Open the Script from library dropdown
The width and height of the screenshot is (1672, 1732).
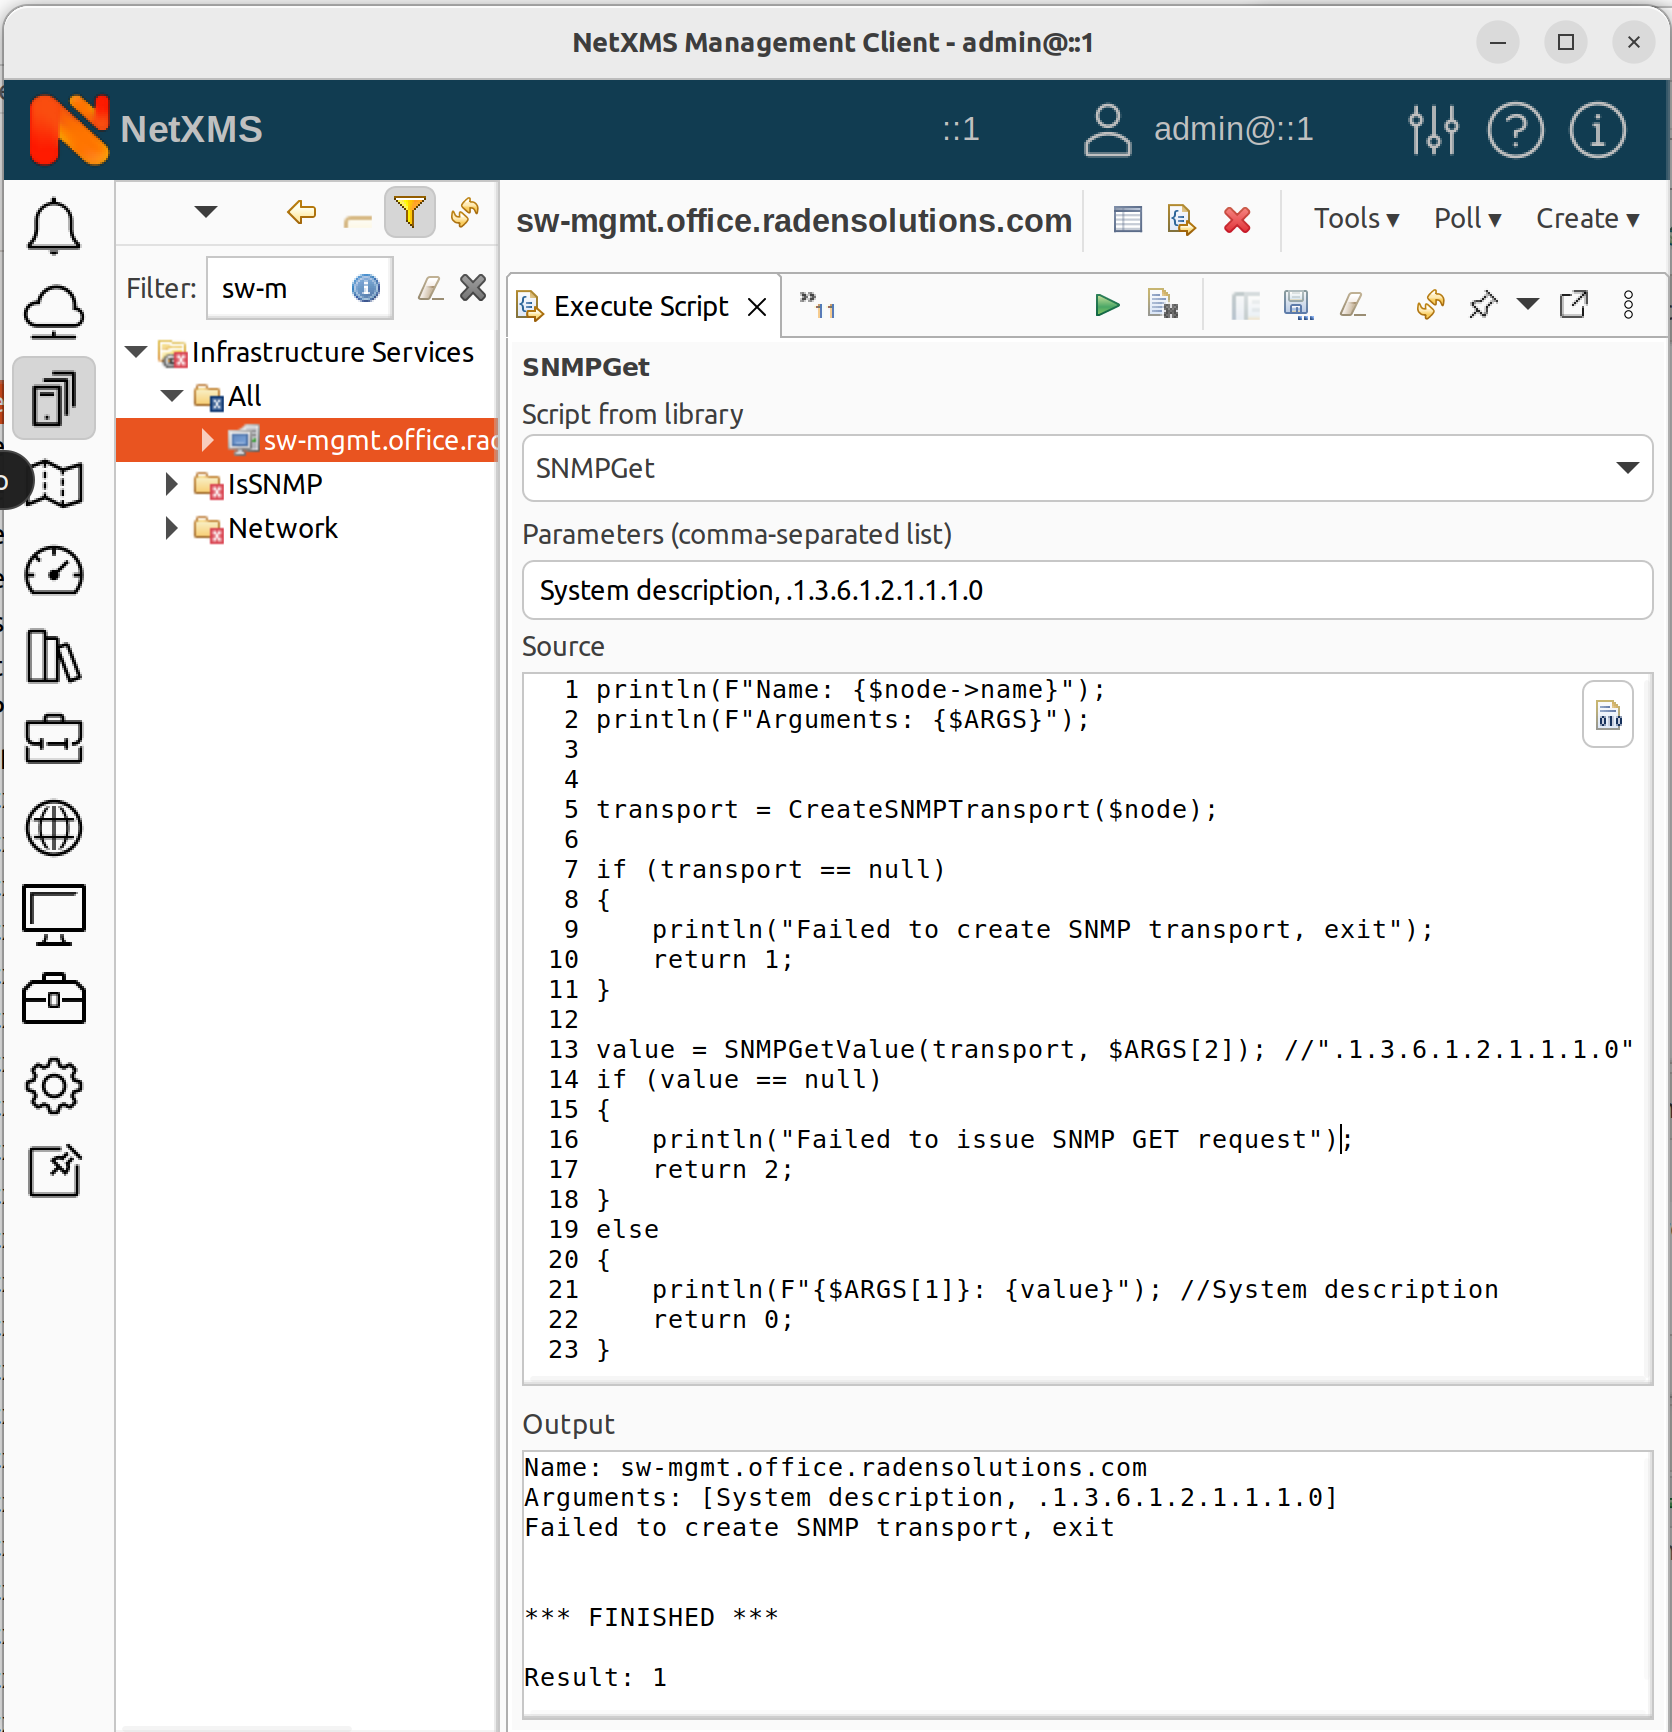tap(1087, 468)
